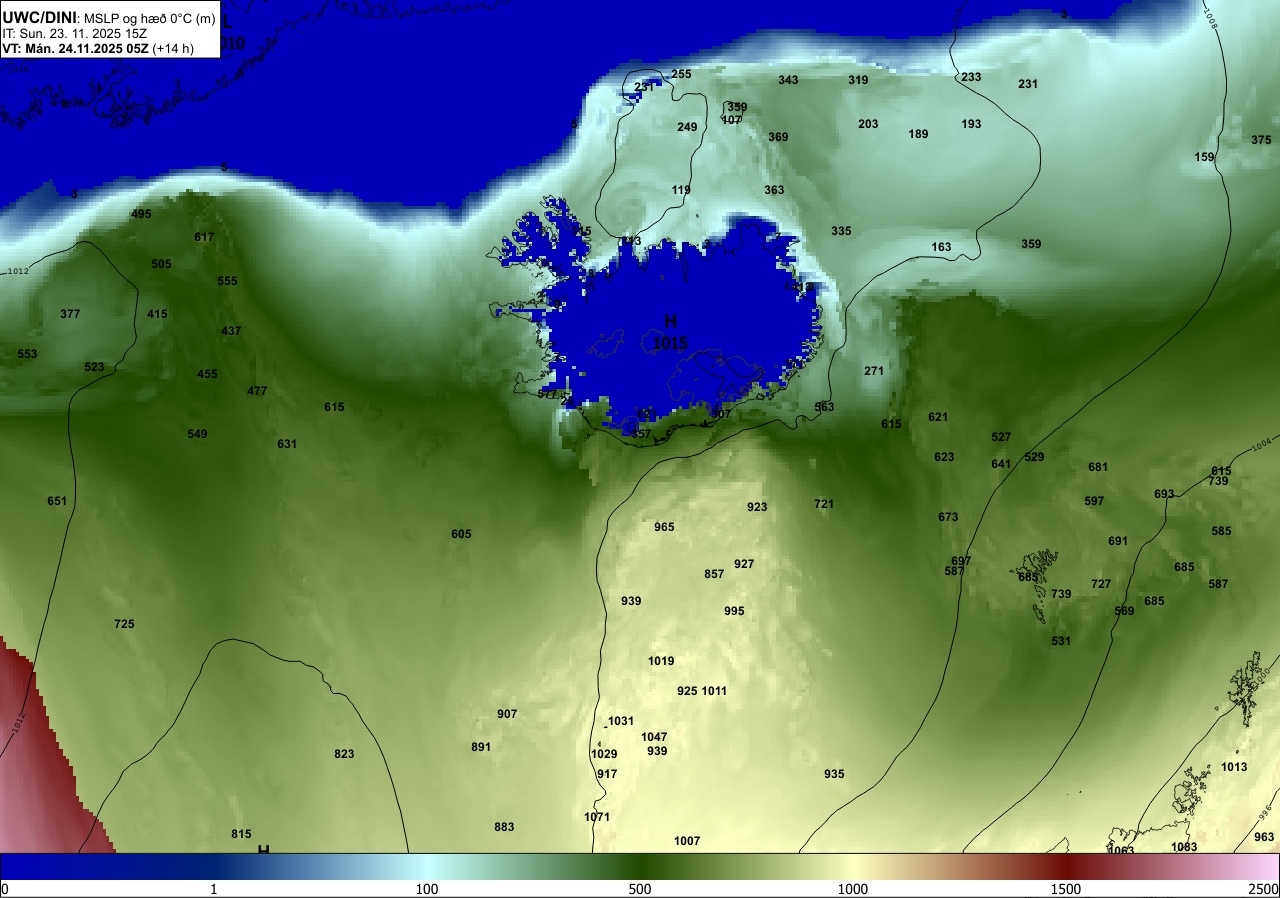Viewport: 1280px width, 898px height.
Task: Click the 1011 height value
Action: pos(714,691)
